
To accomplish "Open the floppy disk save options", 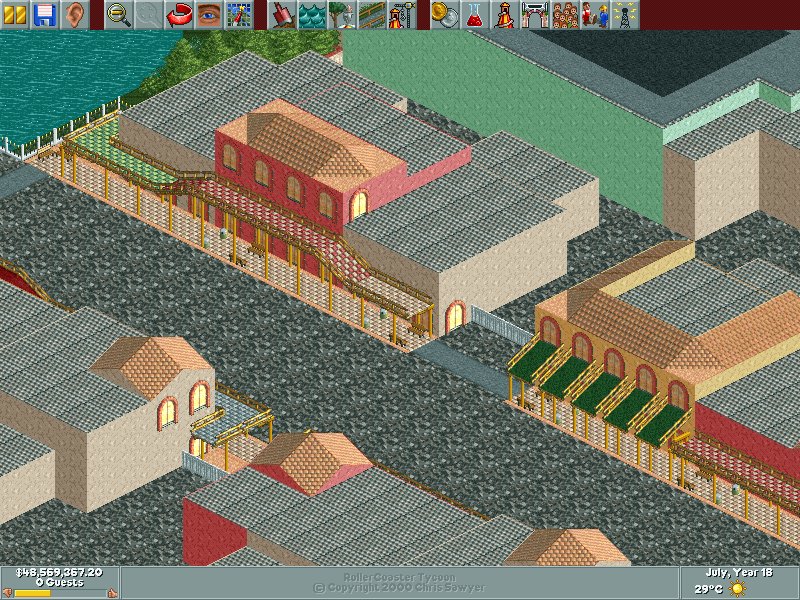I will click(x=45, y=15).
